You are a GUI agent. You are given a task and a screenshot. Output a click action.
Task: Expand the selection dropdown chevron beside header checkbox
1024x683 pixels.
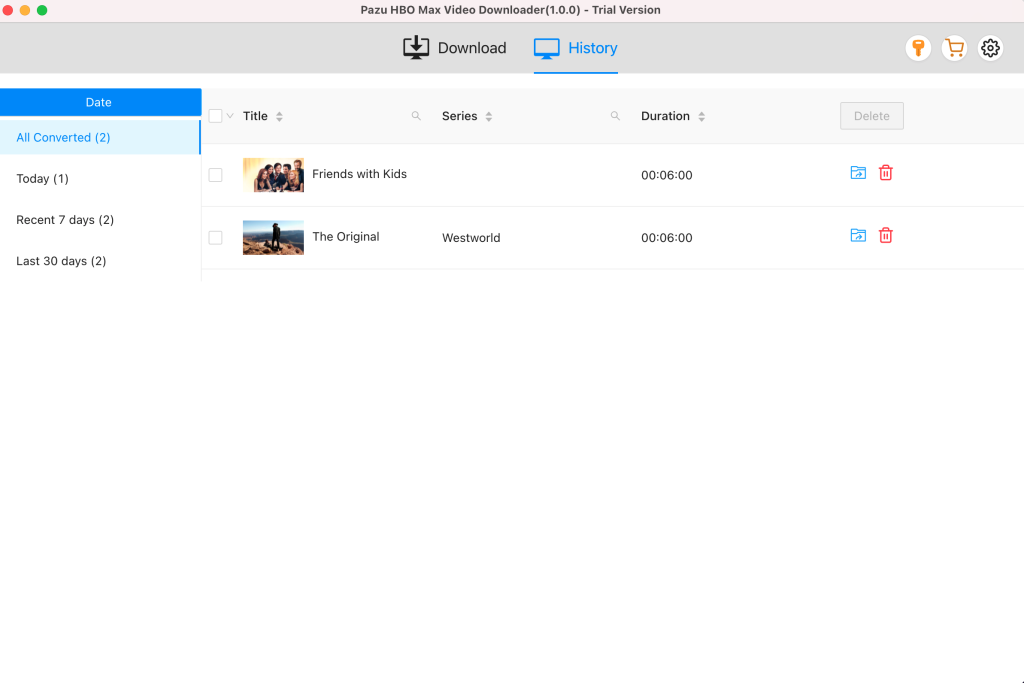(x=230, y=116)
